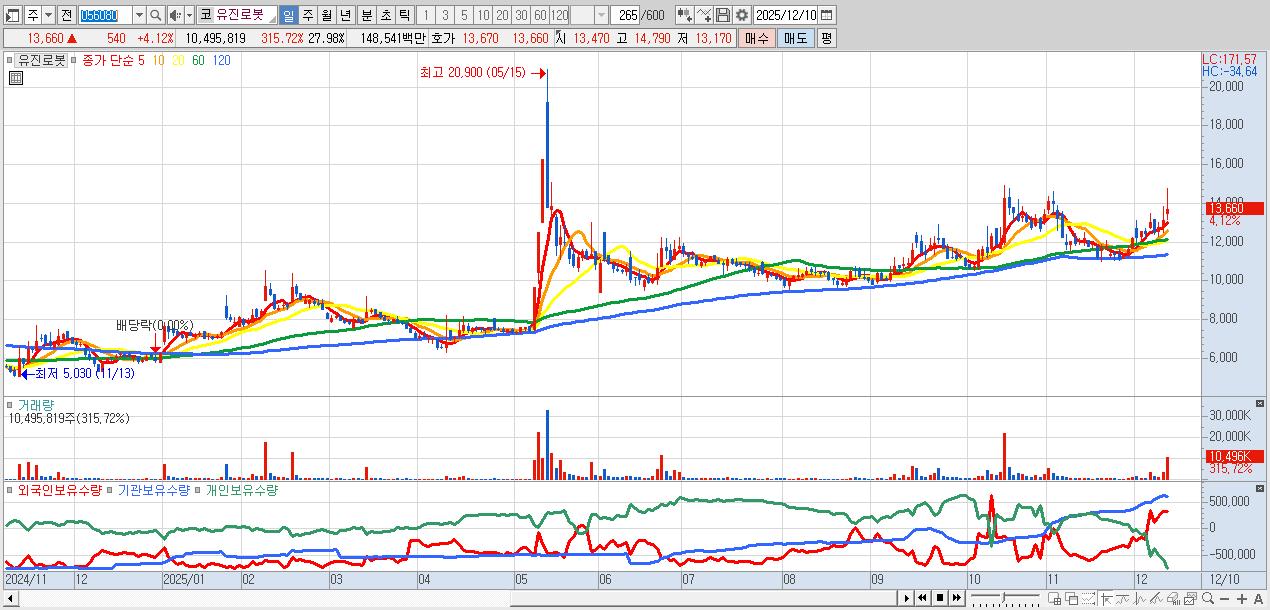
Task: Click the panel layout icon at top-left
Action: click(x=12, y=15)
